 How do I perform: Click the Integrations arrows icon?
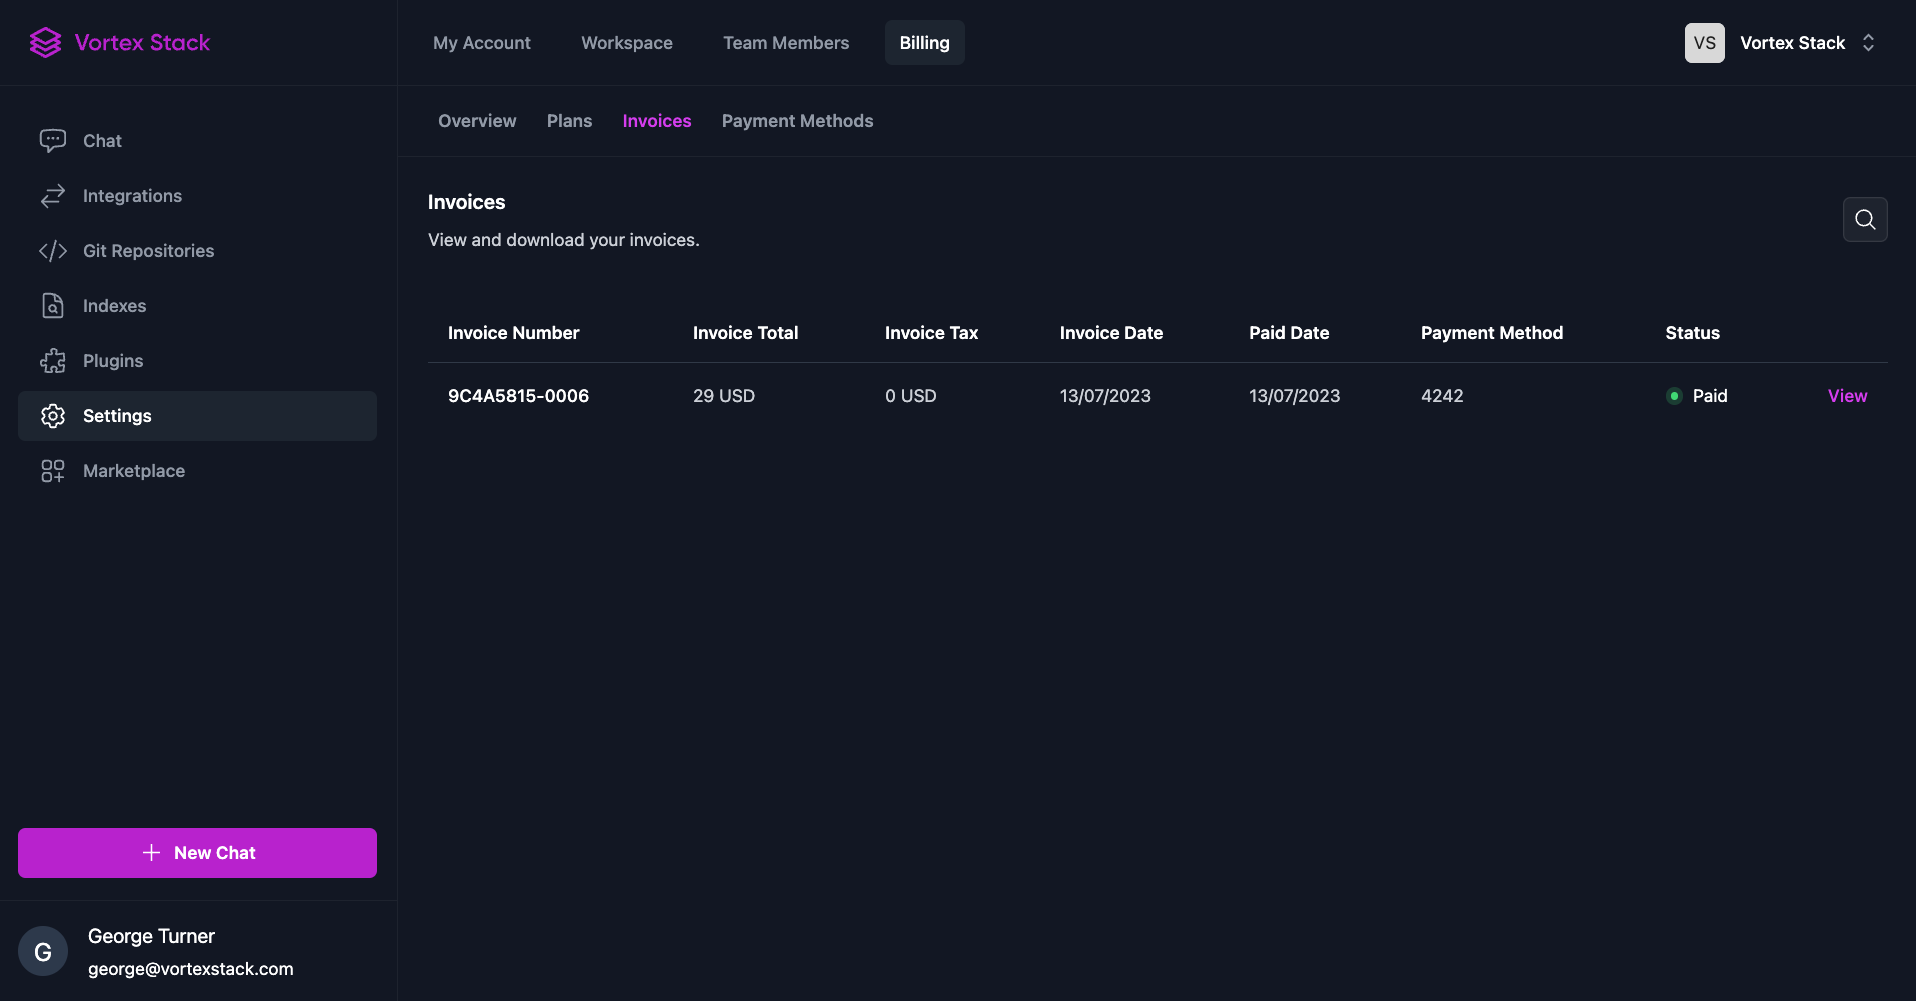[53, 196]
